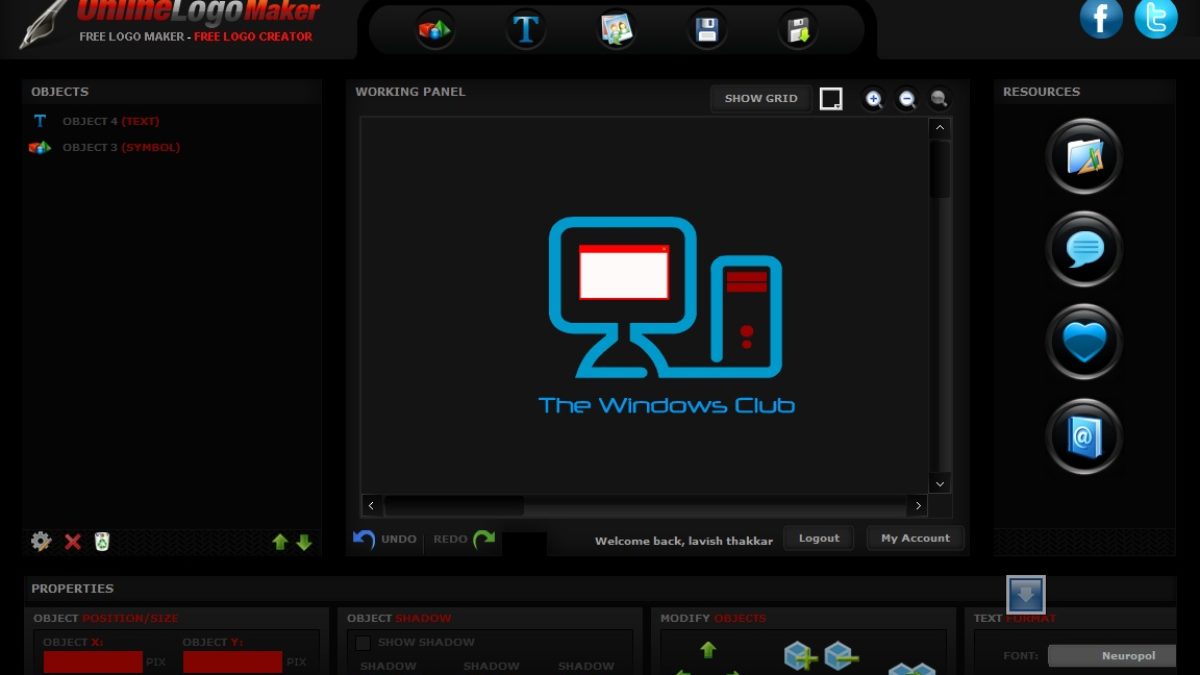Click the white square canvas background icon

coord(831,99)
